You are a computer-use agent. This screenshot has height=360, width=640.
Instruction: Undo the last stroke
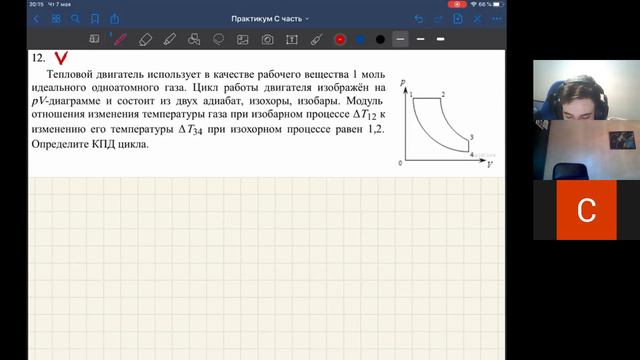point(418,19)
